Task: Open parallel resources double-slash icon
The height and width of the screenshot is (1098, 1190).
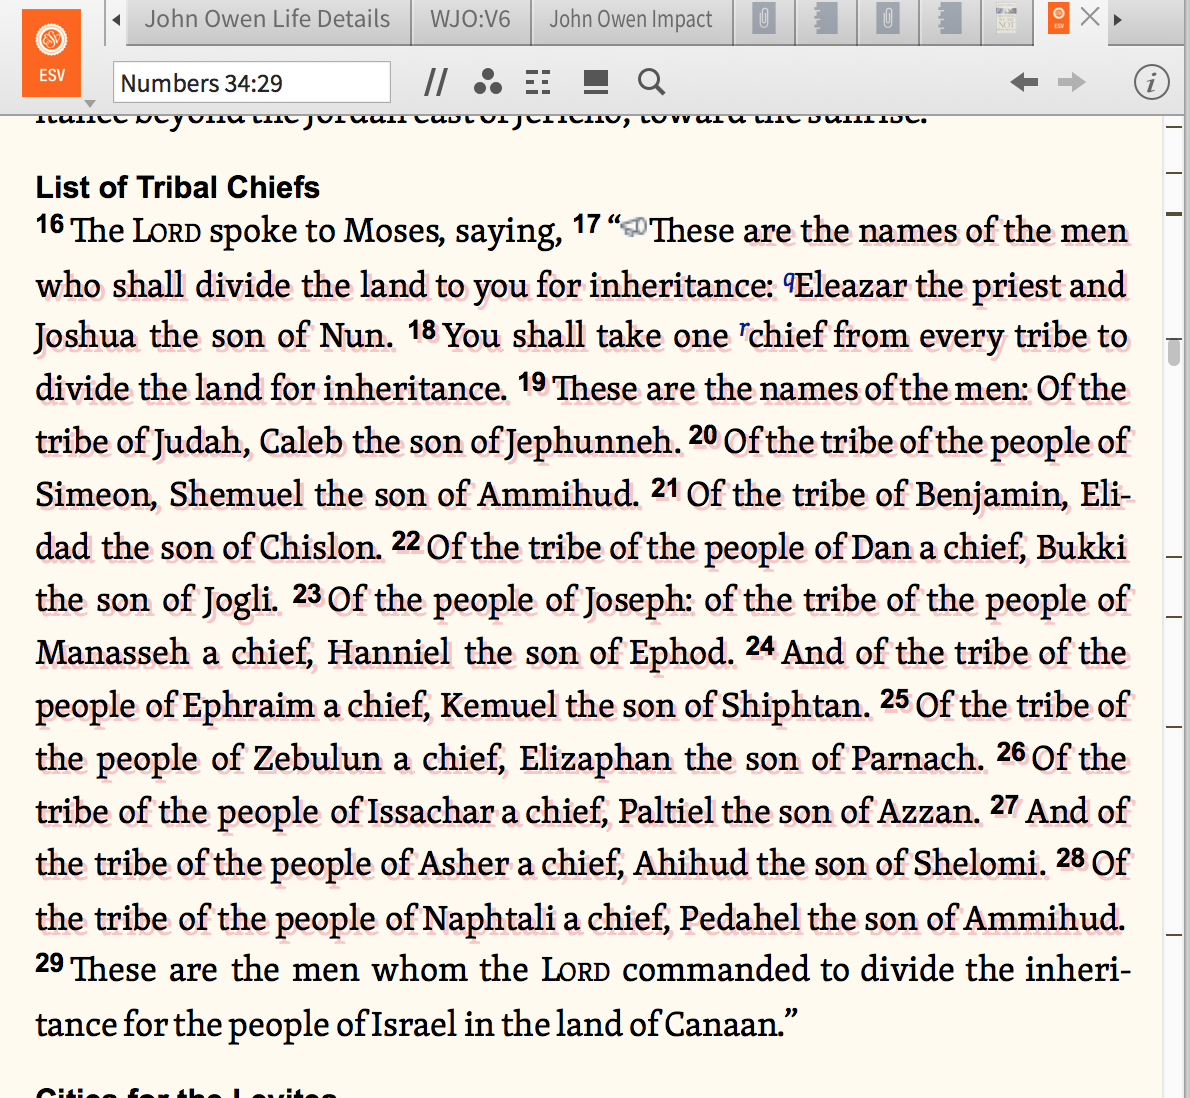Action: tap(435, 82)
